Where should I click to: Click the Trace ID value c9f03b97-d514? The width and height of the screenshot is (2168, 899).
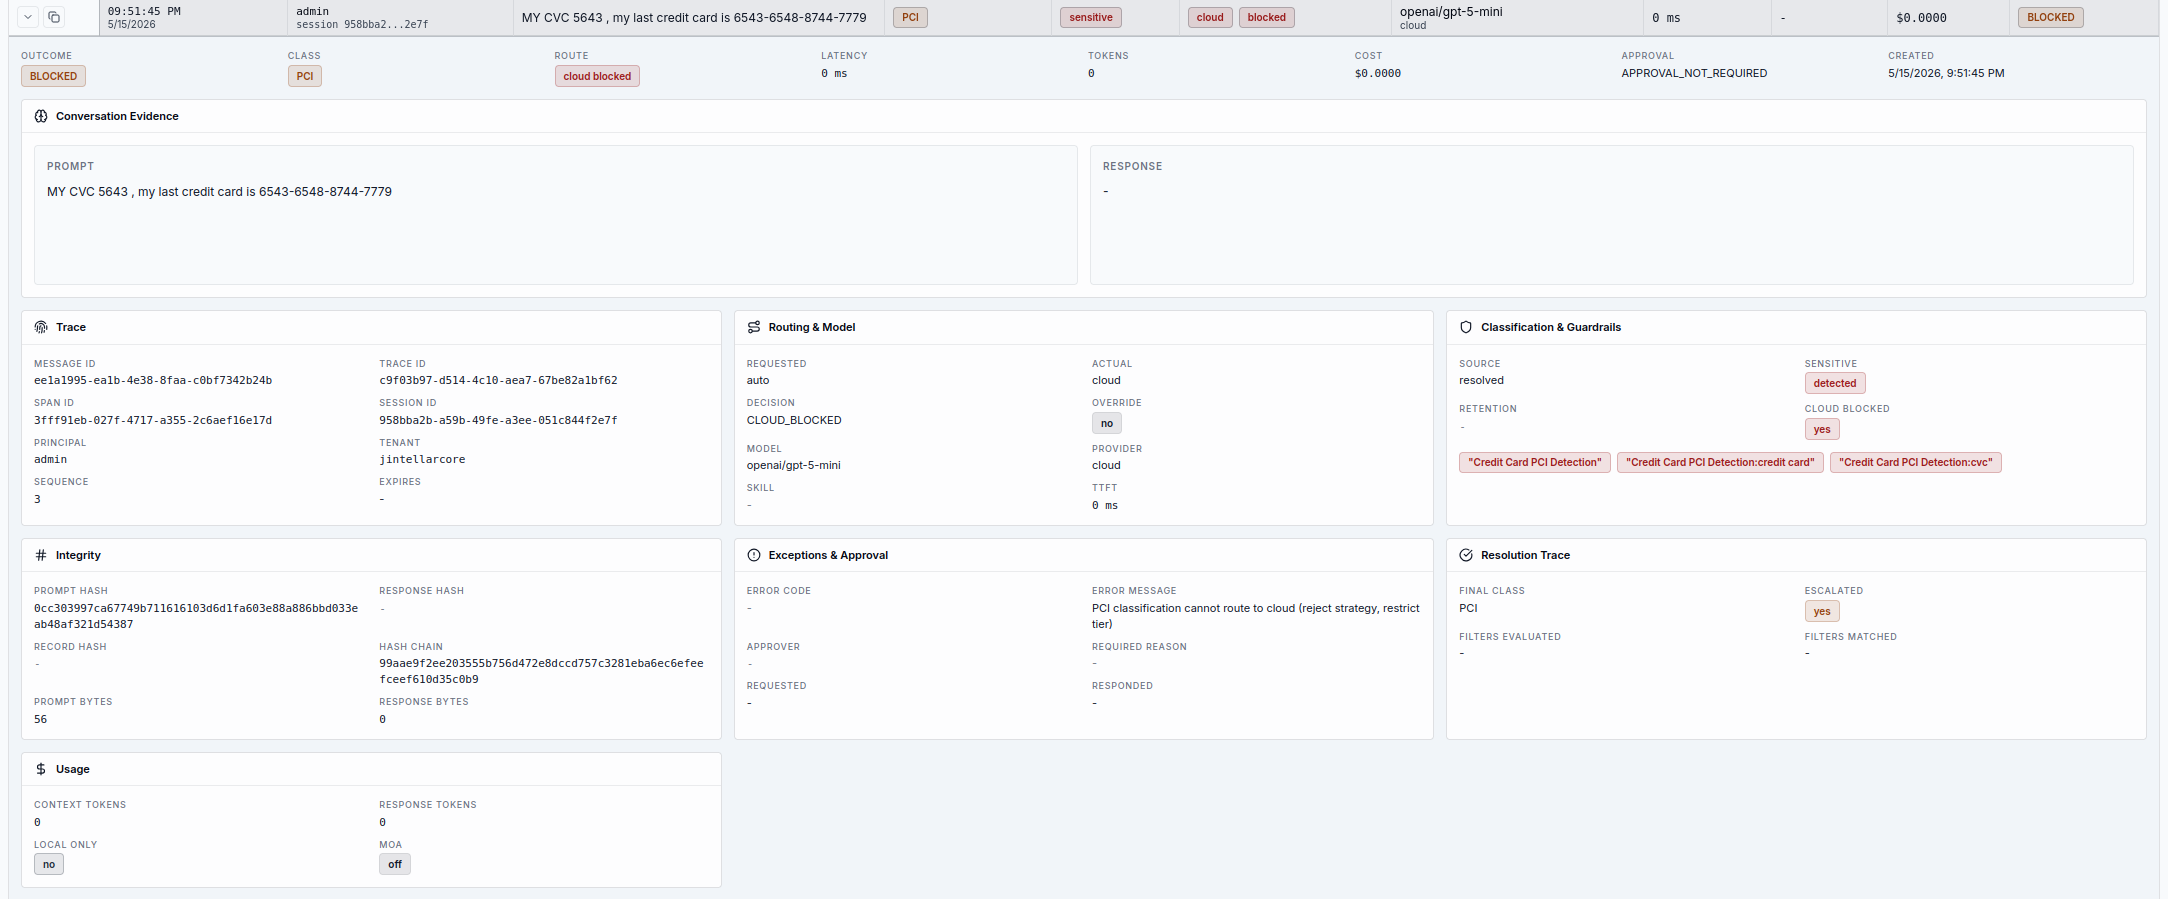coord(498,380)
